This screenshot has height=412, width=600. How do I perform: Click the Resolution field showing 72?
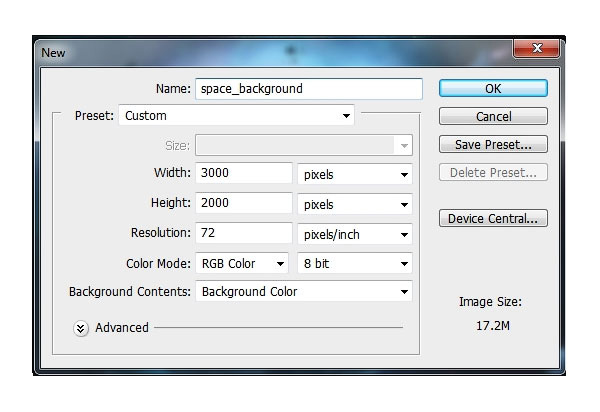pos(243,233)
